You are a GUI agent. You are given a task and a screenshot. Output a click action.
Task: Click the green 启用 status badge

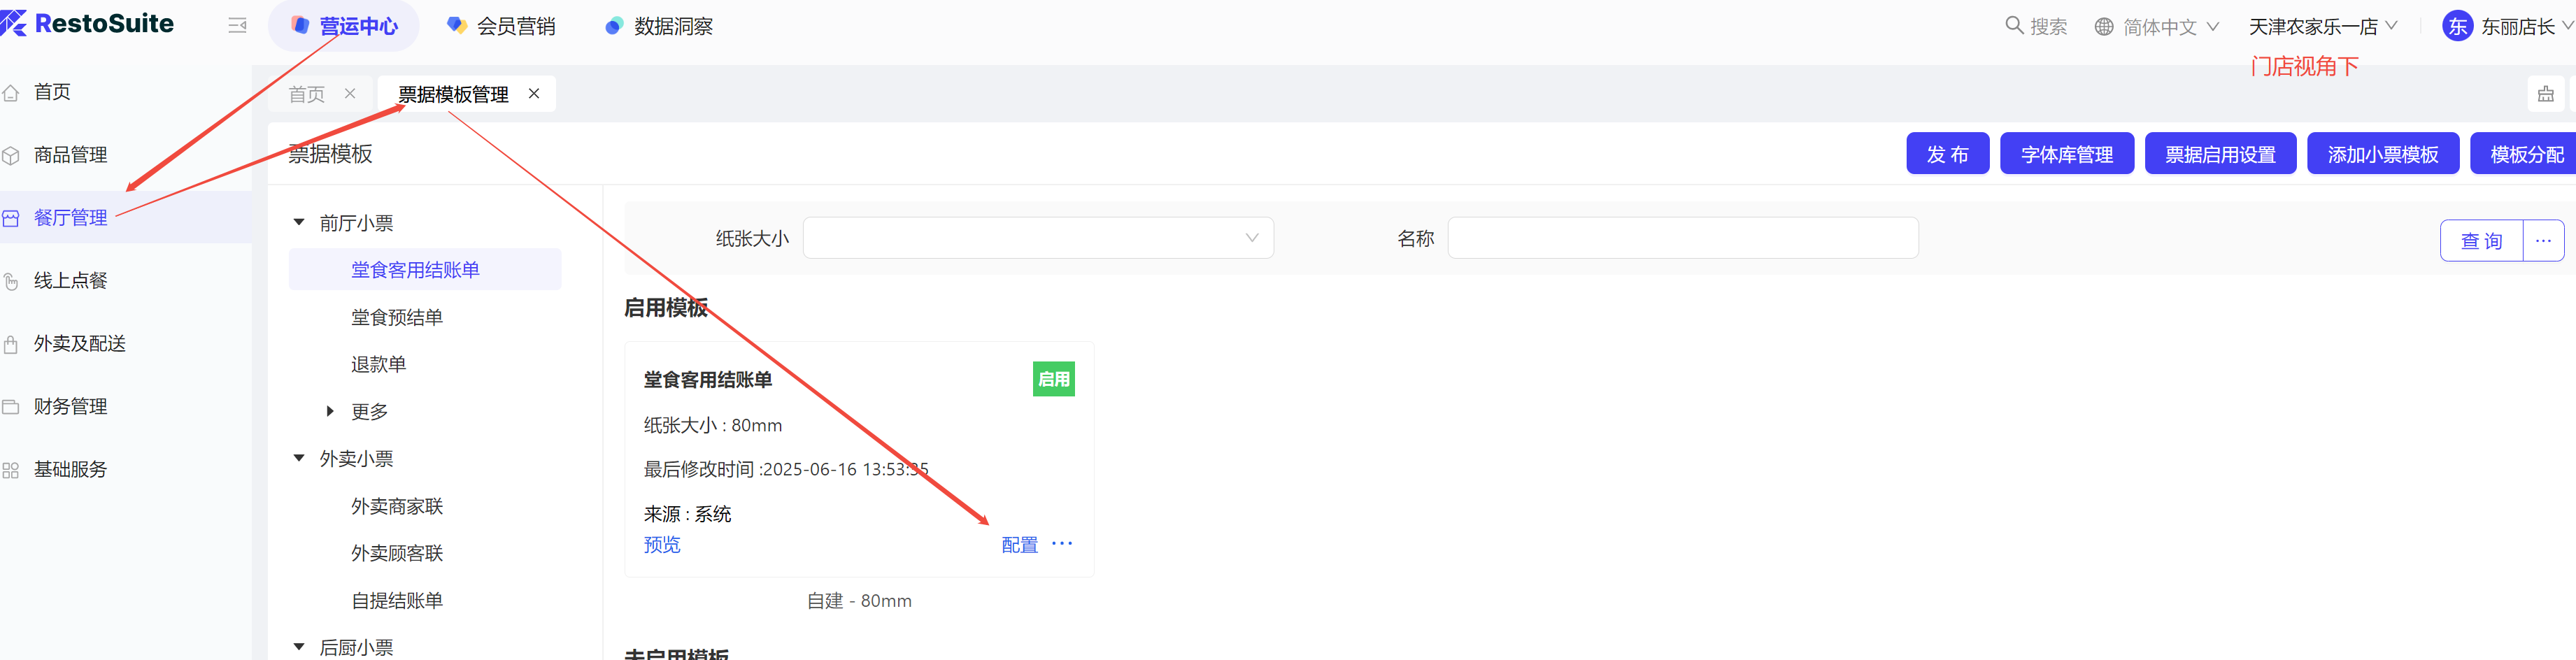click(1053, 379)
